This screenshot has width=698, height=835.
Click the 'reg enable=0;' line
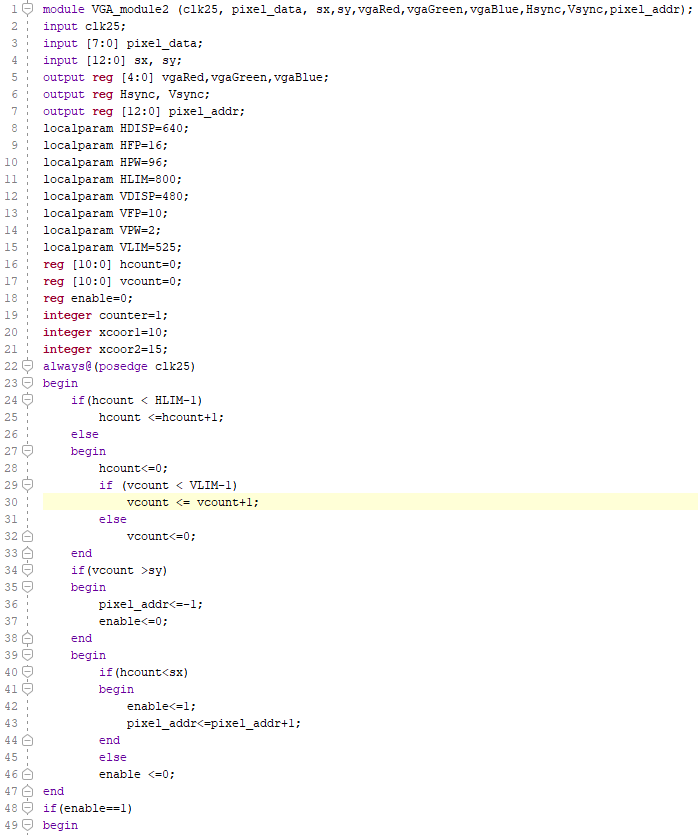click(x=88, y=298)
